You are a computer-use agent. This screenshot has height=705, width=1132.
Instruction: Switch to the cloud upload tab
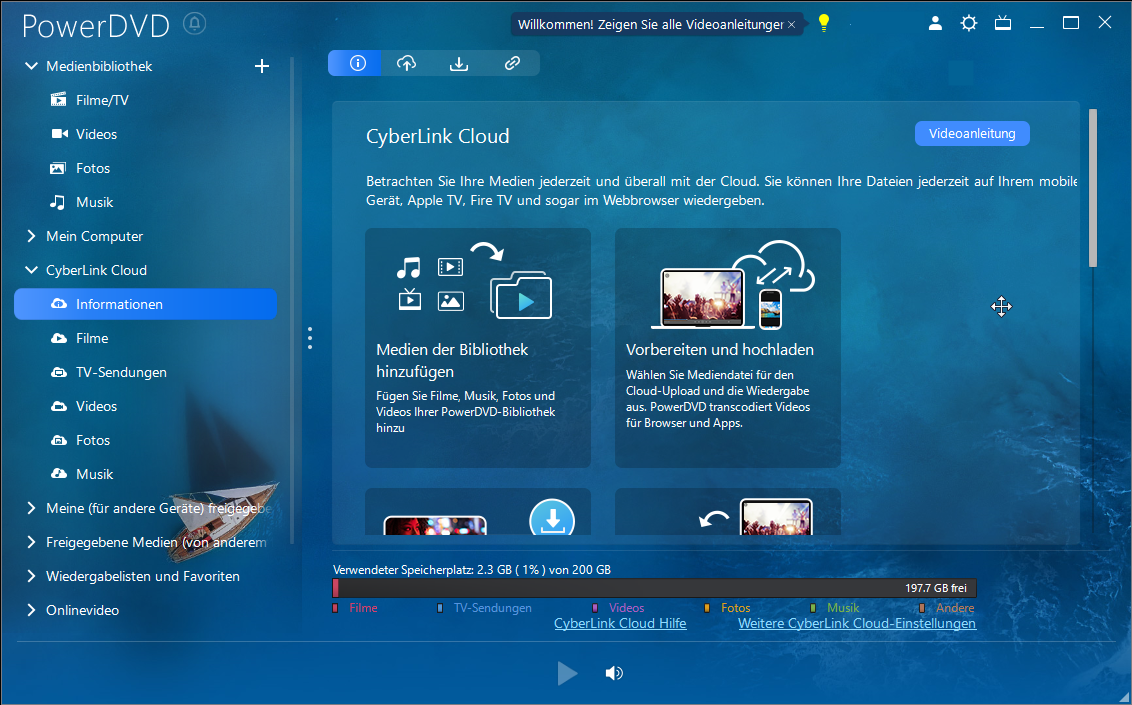pyautogui.click(x=406, y=64)
